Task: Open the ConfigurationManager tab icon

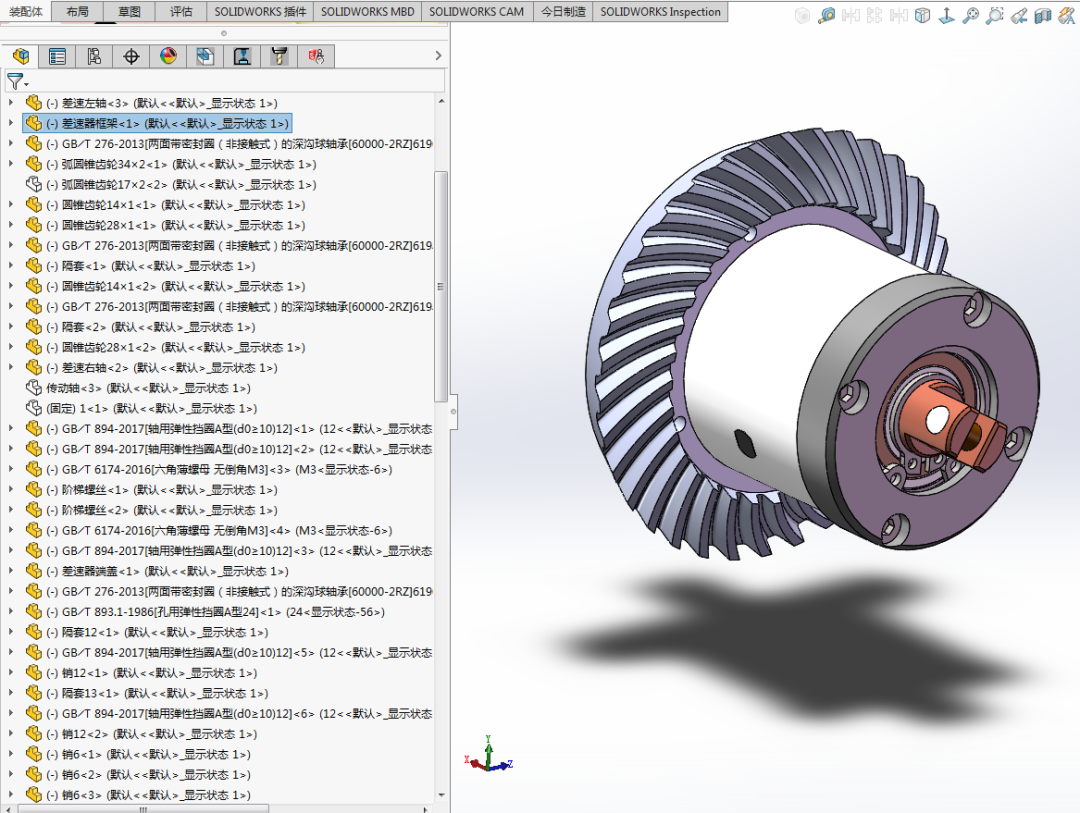Action: 94,56
